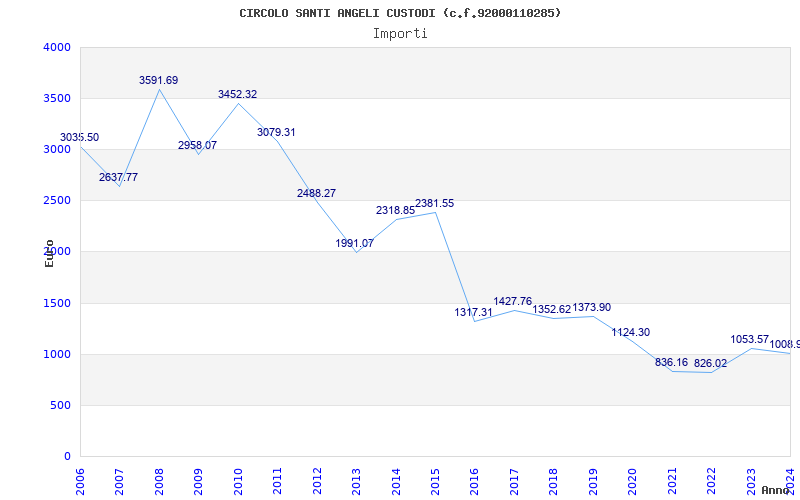The width and height of the screenshot is (800, 500).
Task: Click the 2016 x-axis year label
Action: 474,481
